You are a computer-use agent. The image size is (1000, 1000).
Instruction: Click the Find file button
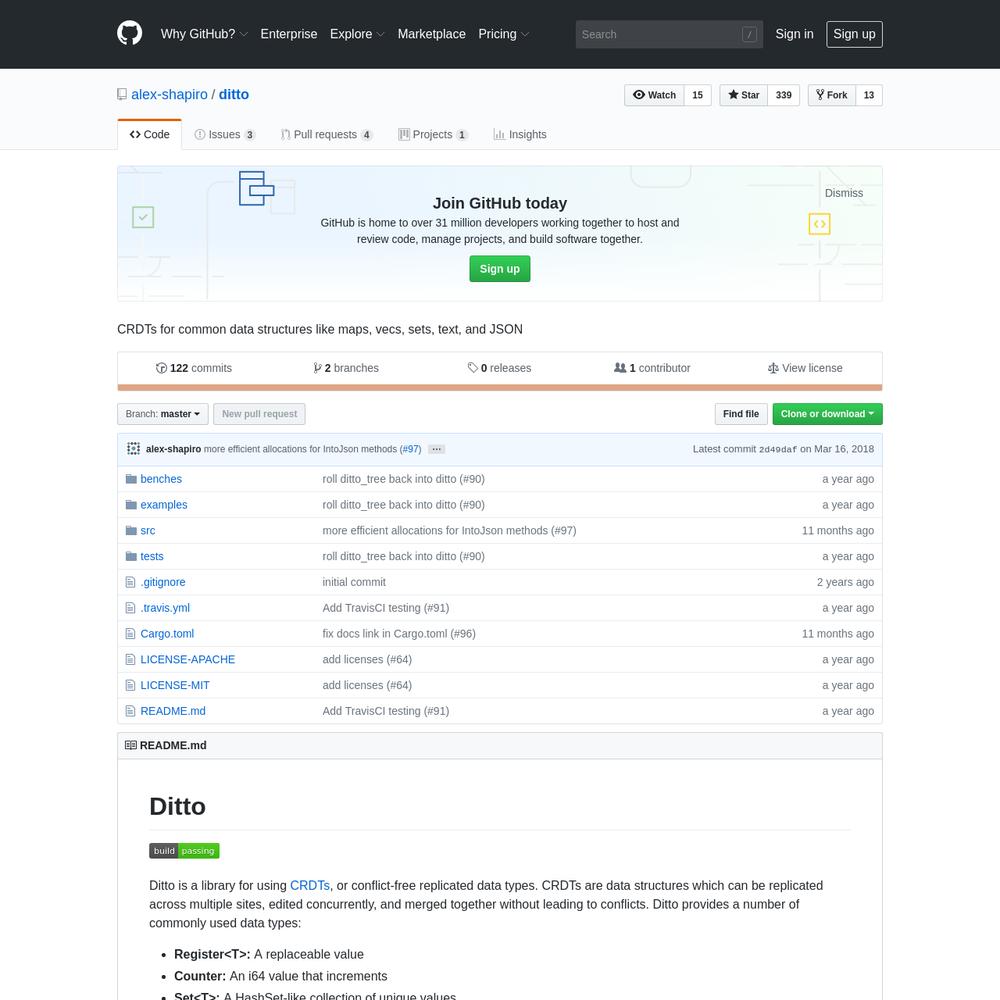740,414
